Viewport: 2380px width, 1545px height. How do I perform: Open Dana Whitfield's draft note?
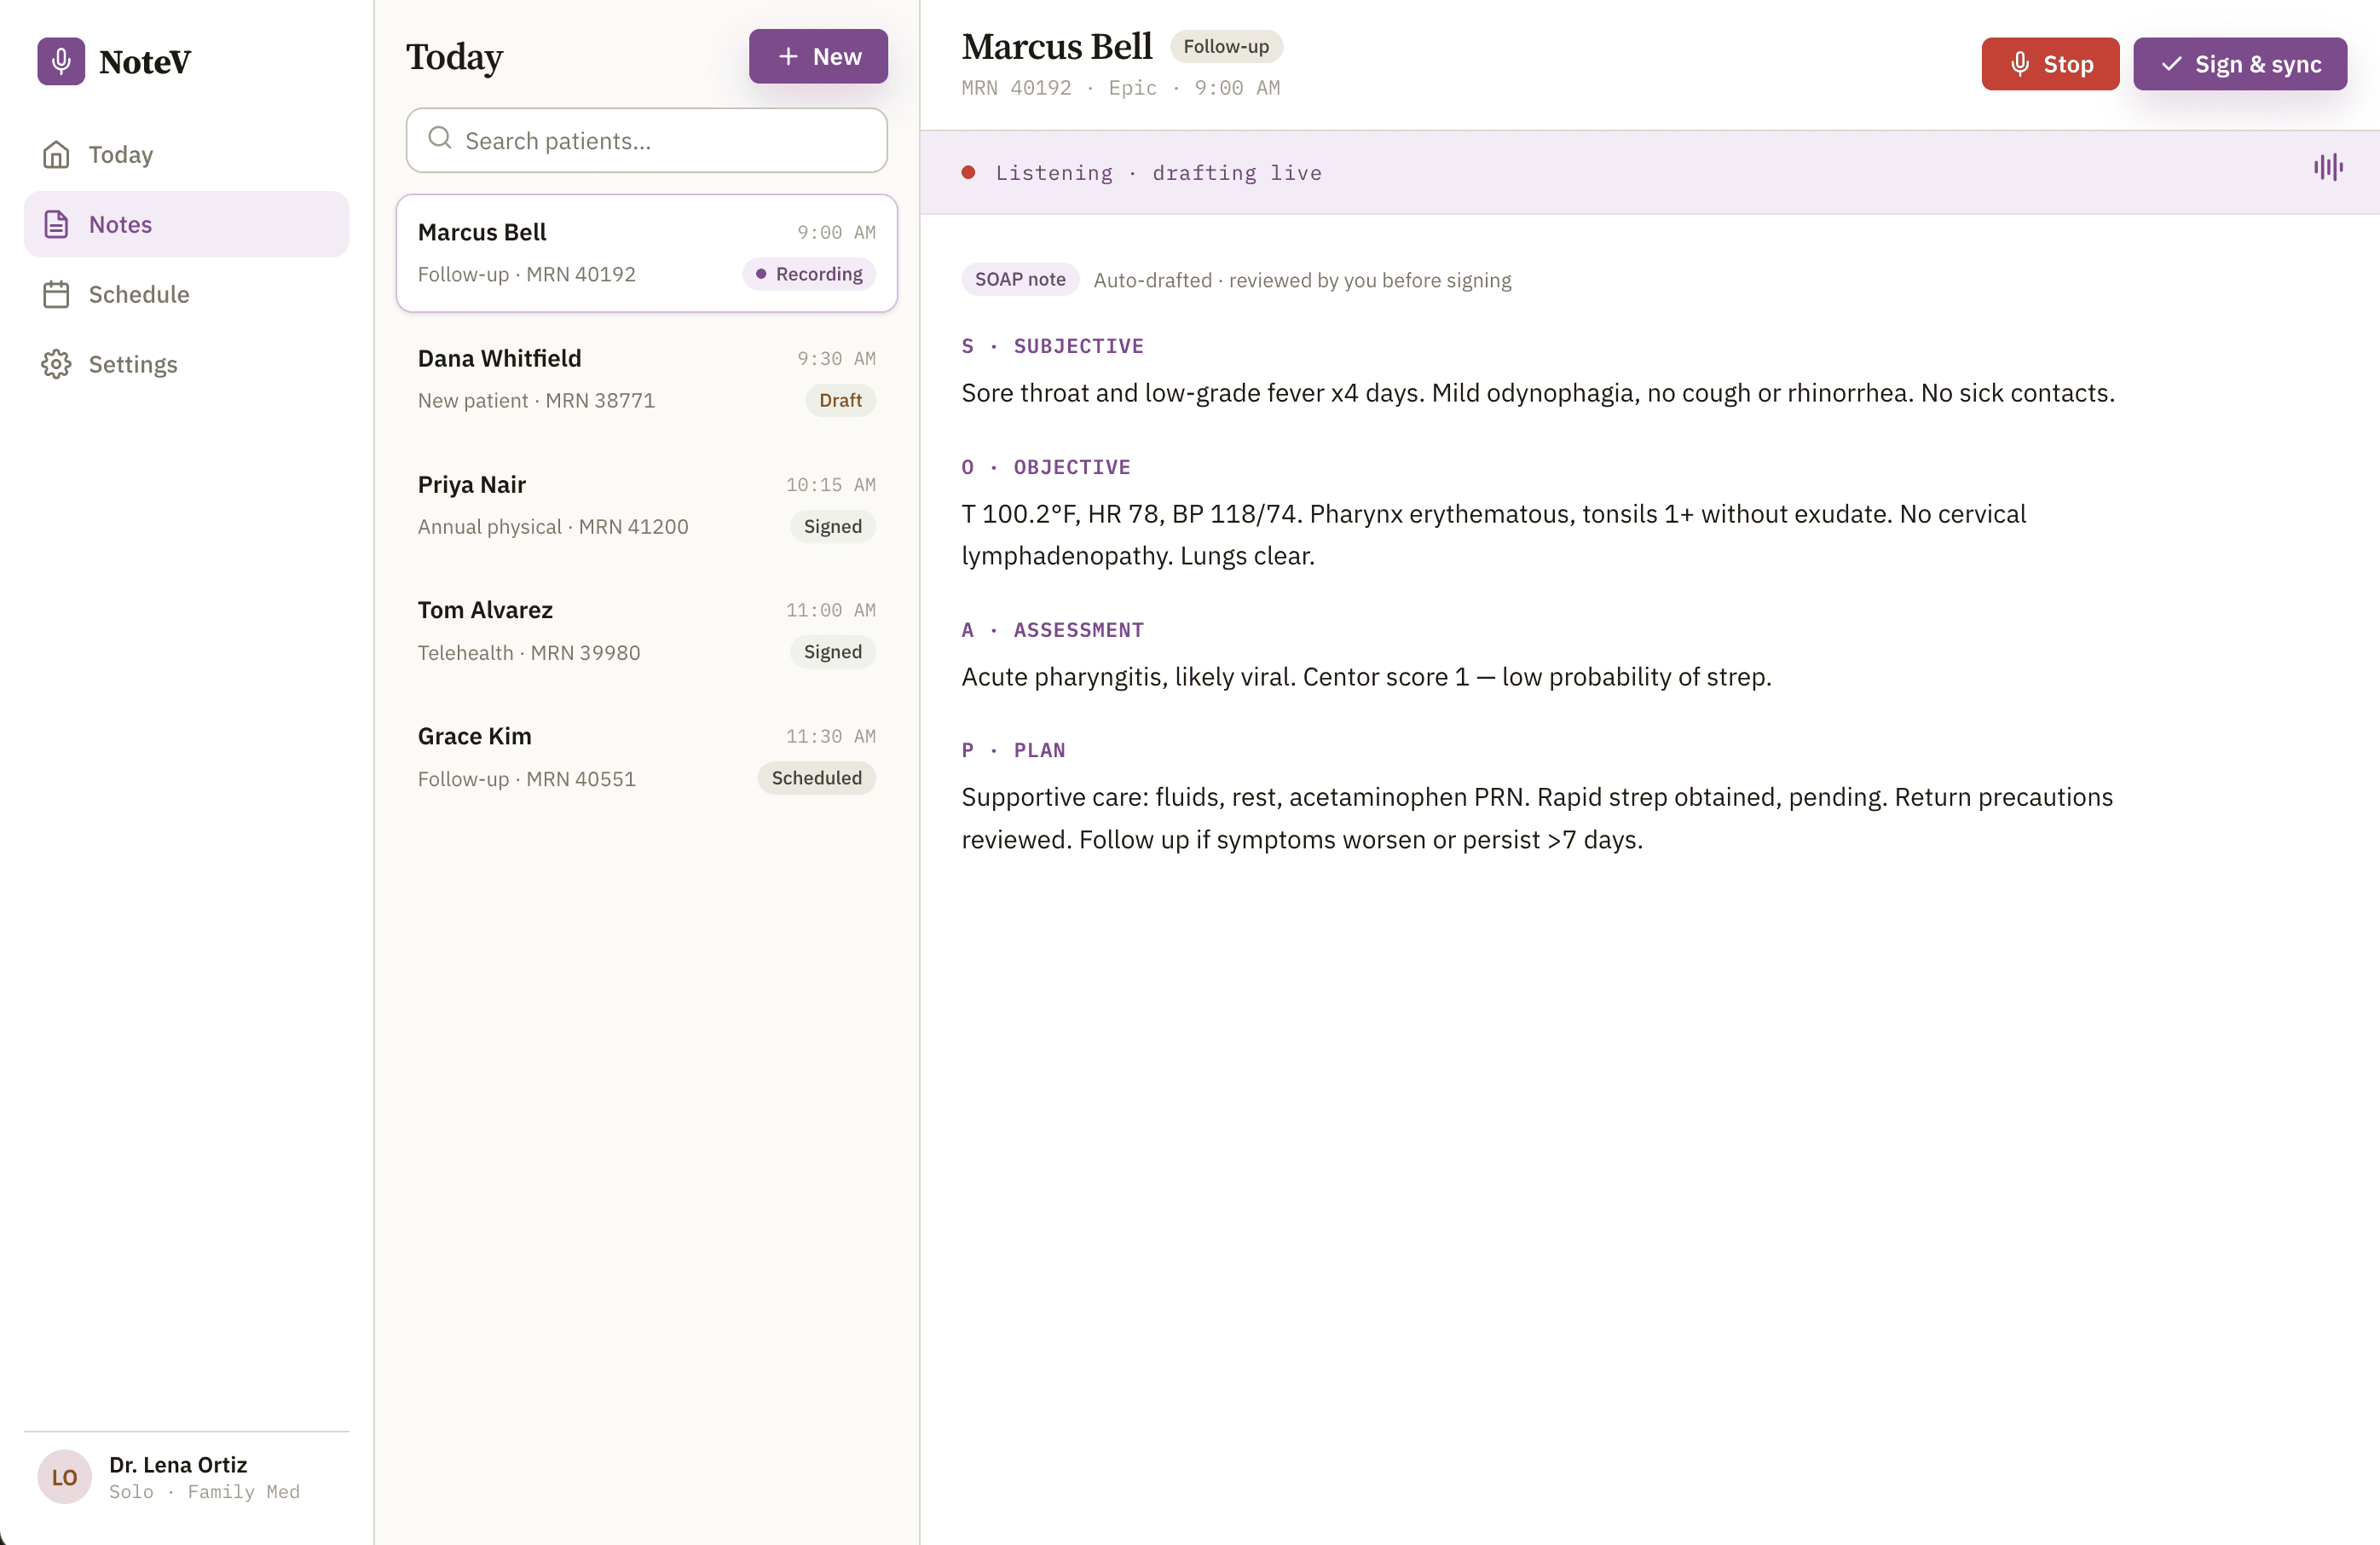[x=646, y=379]
